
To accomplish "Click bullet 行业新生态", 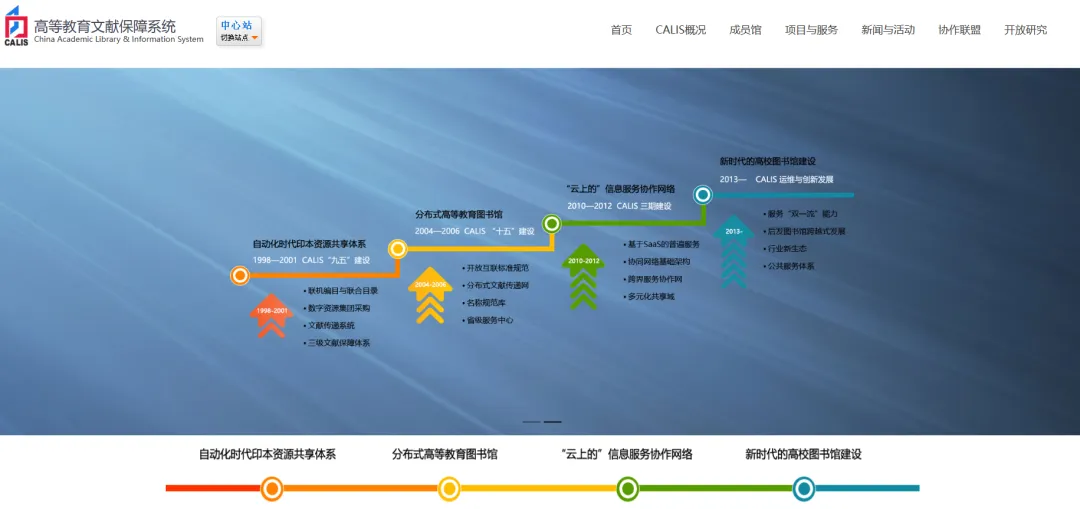I will (785, 249).
